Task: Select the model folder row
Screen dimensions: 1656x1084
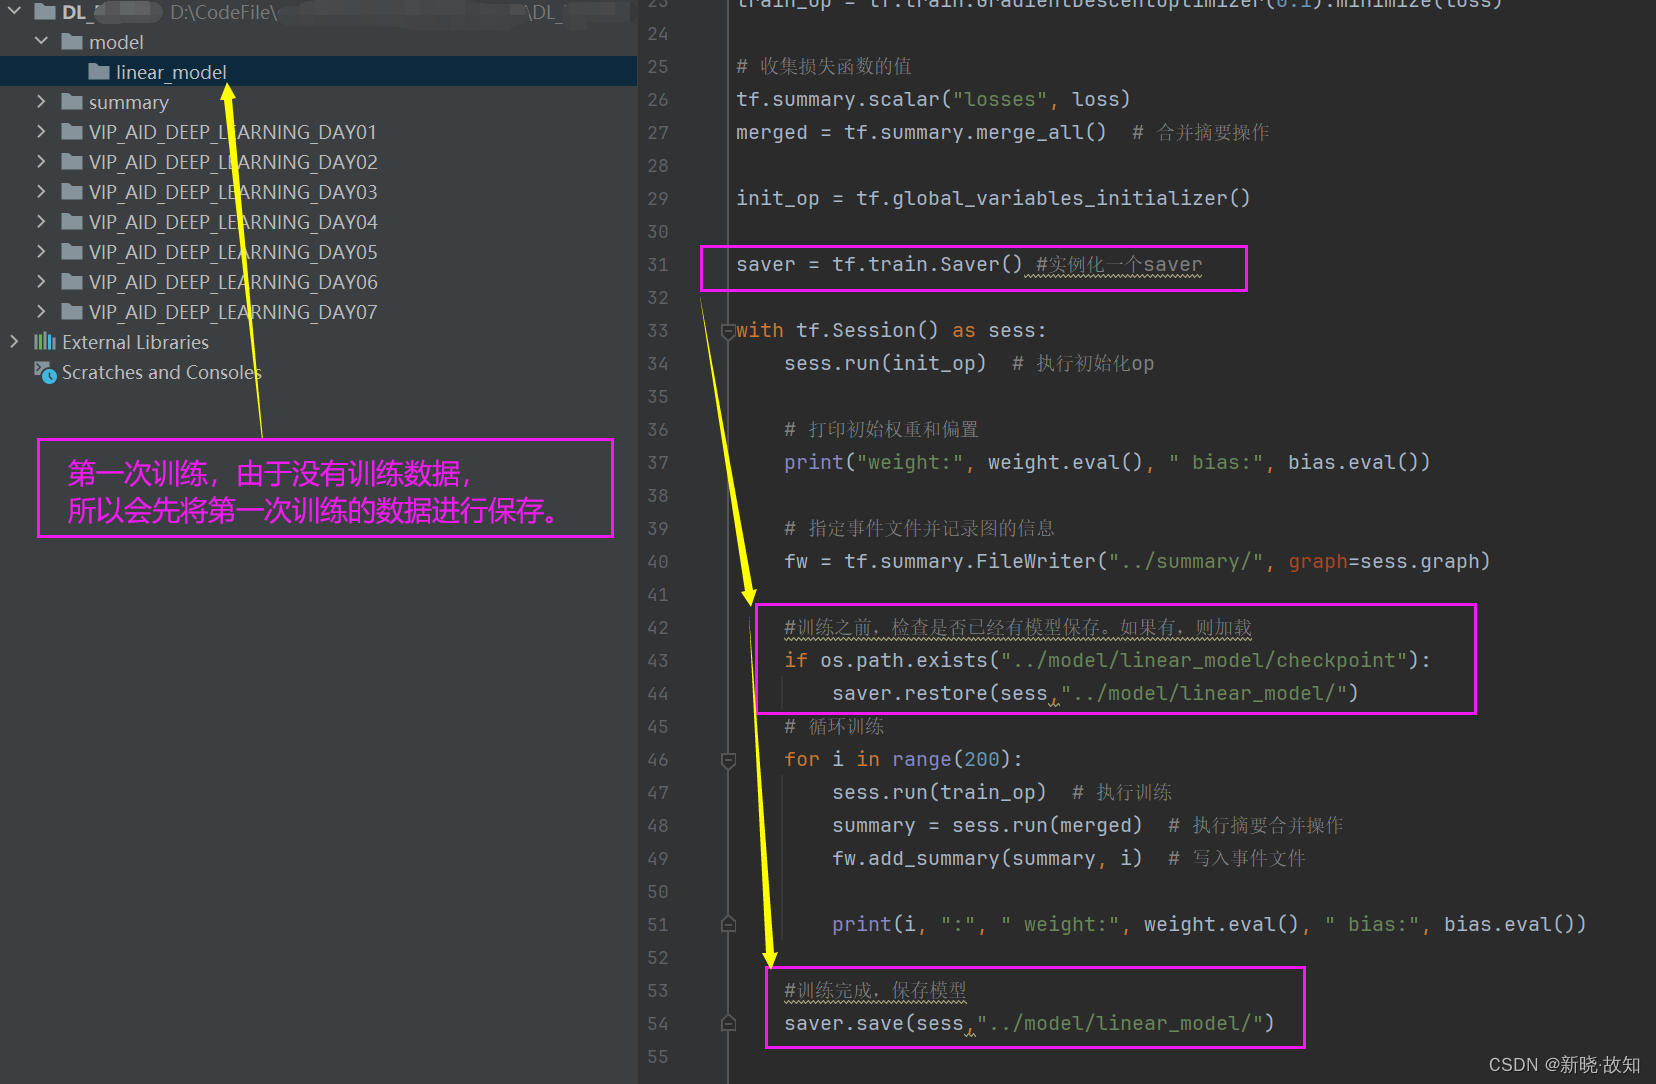Action: pos(318,42)
